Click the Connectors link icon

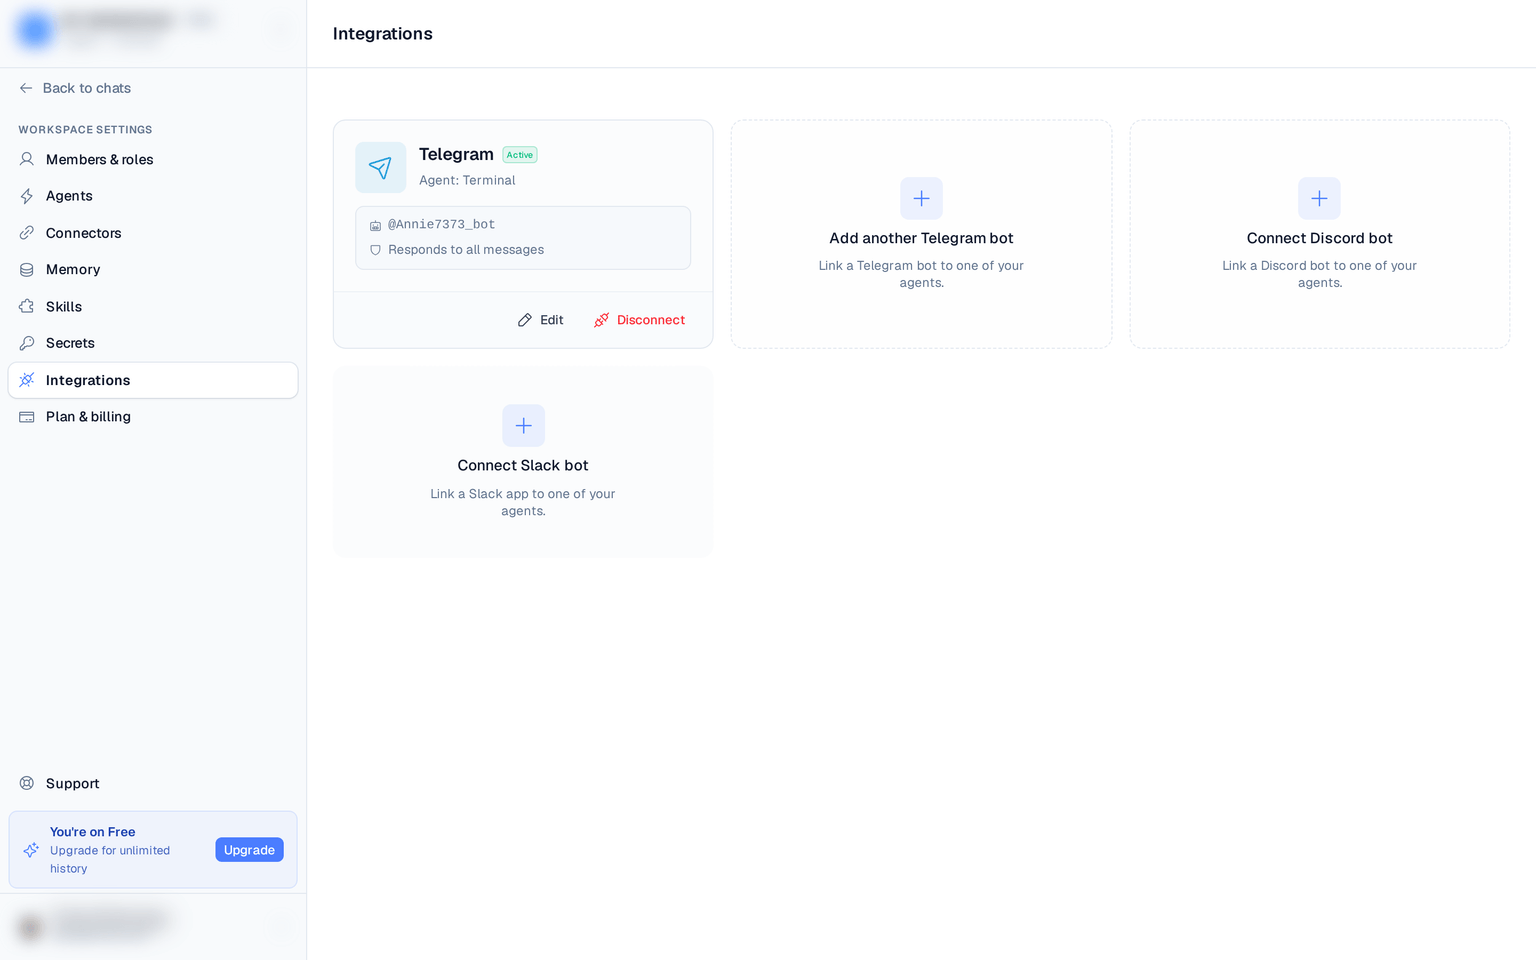(27, 233)
